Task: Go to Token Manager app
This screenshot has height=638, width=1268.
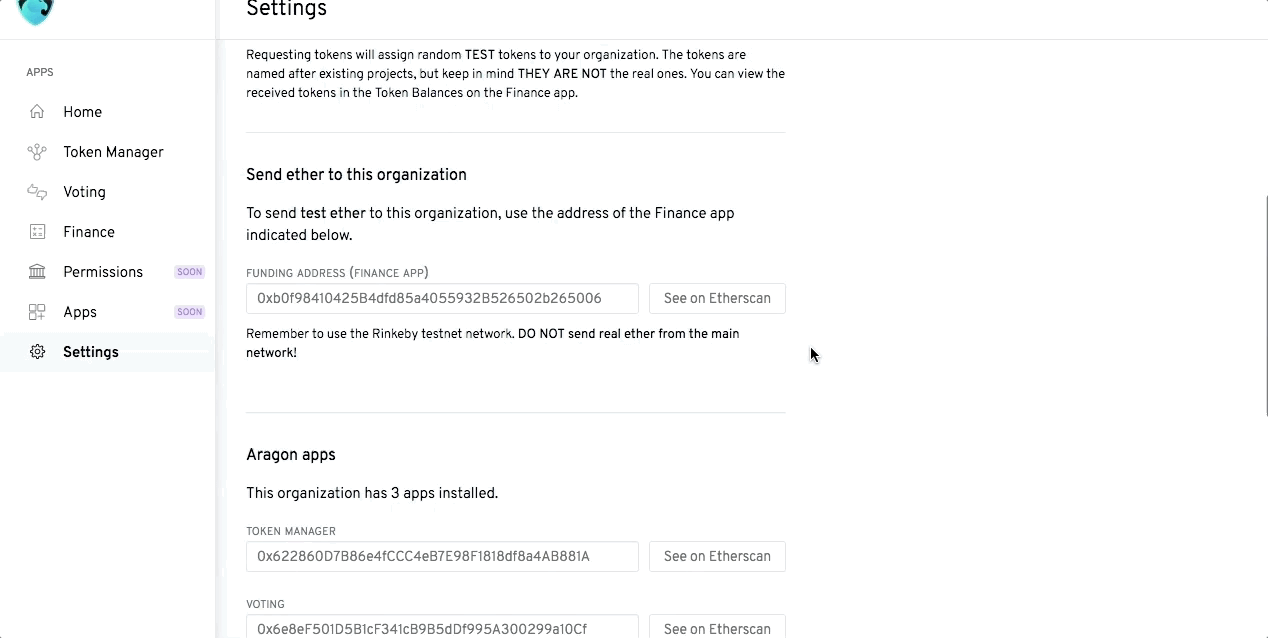Action: click(x=113, y=152)
